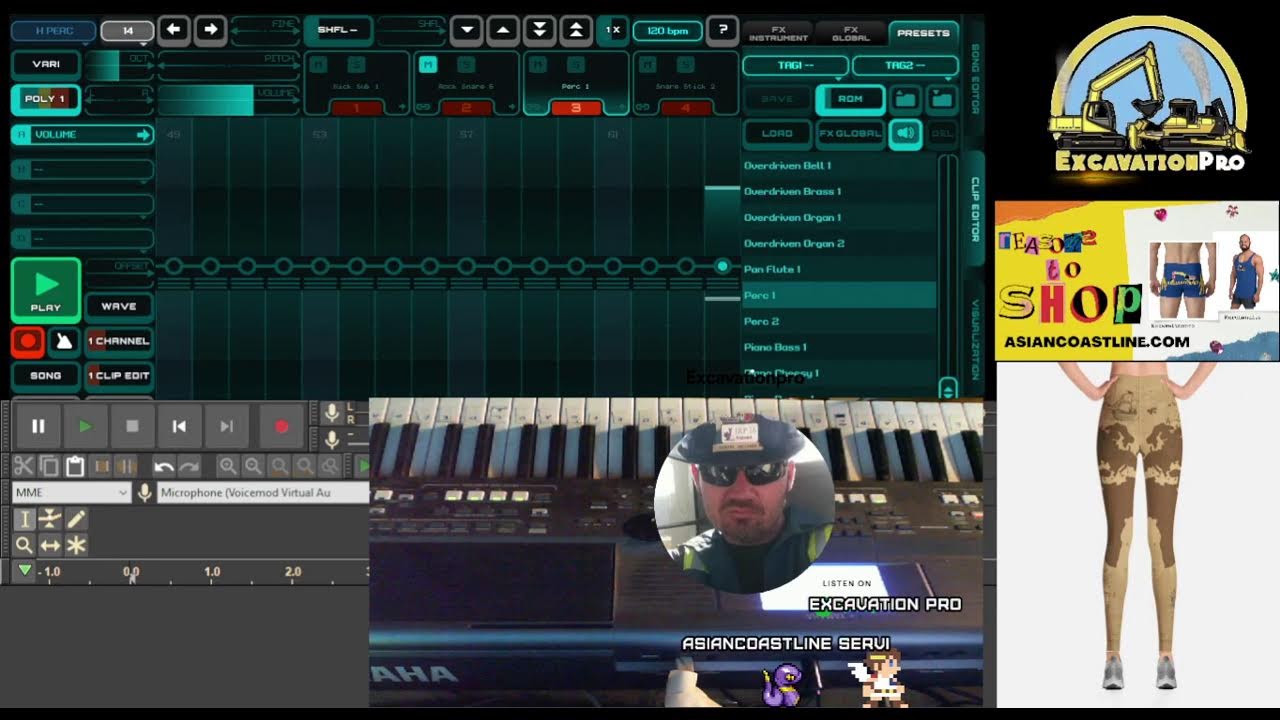The image size is (1280, 720).
Task: Open the MME audio host dropdown
Action: [x=72, y=492]
